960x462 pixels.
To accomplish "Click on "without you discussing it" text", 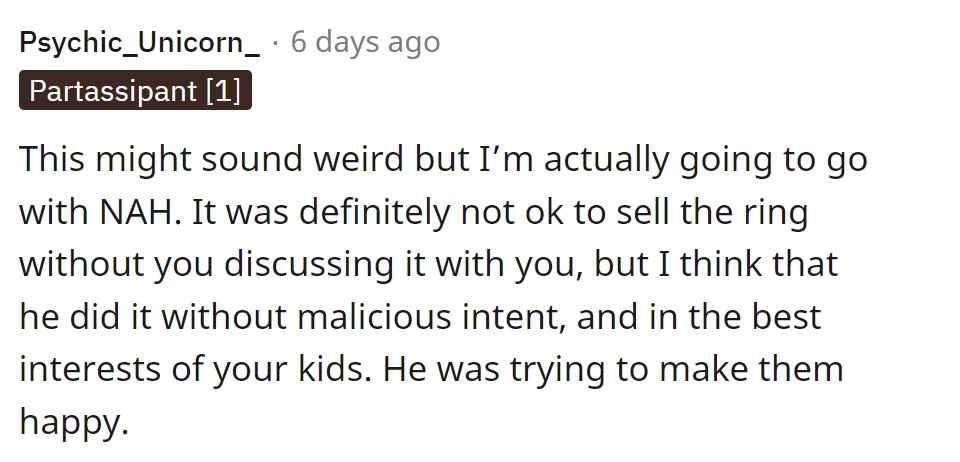I will click(x=206, y=264).
